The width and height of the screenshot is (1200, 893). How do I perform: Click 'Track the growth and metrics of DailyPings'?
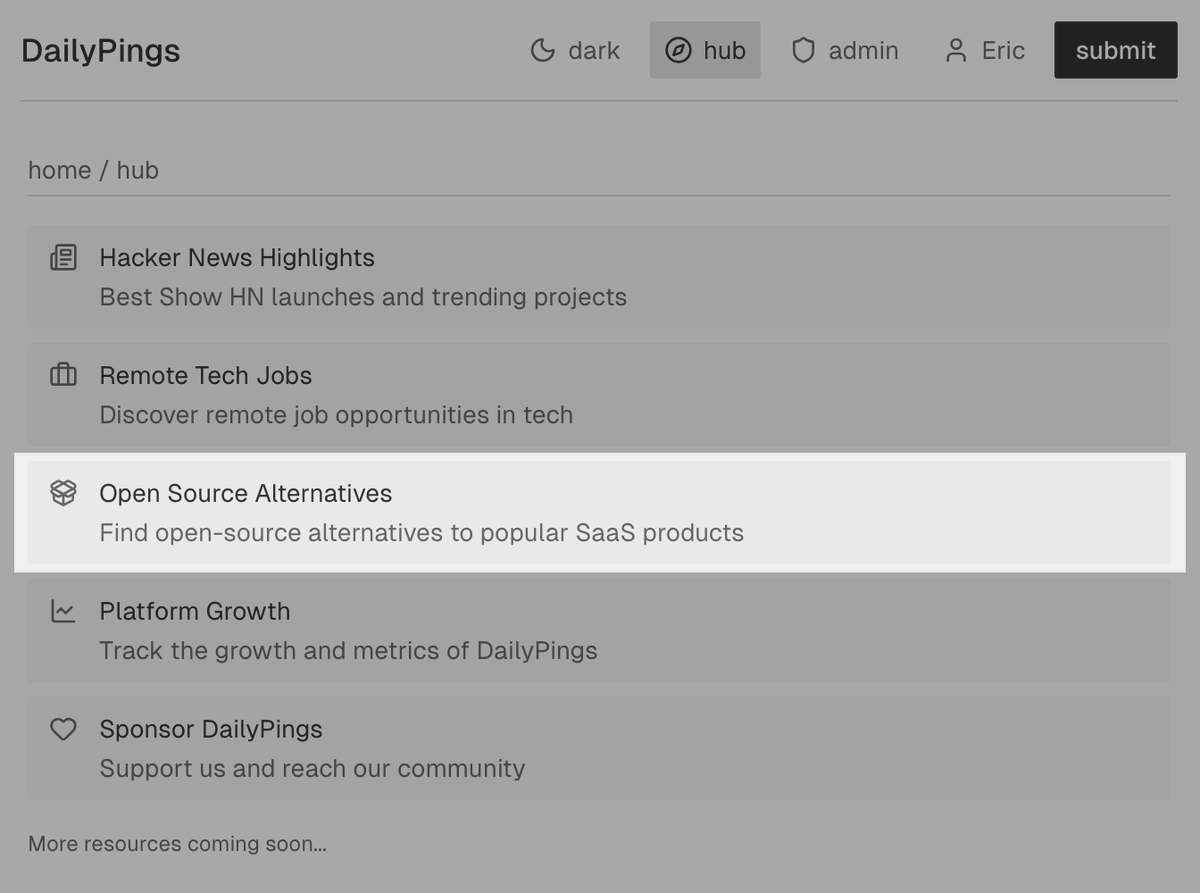(348, 651)
